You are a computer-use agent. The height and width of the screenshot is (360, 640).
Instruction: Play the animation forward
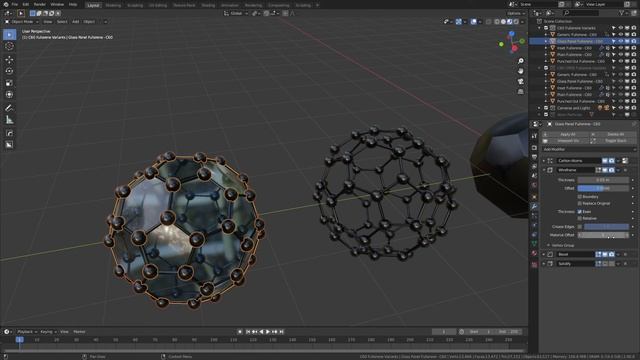tap(268, 332)
